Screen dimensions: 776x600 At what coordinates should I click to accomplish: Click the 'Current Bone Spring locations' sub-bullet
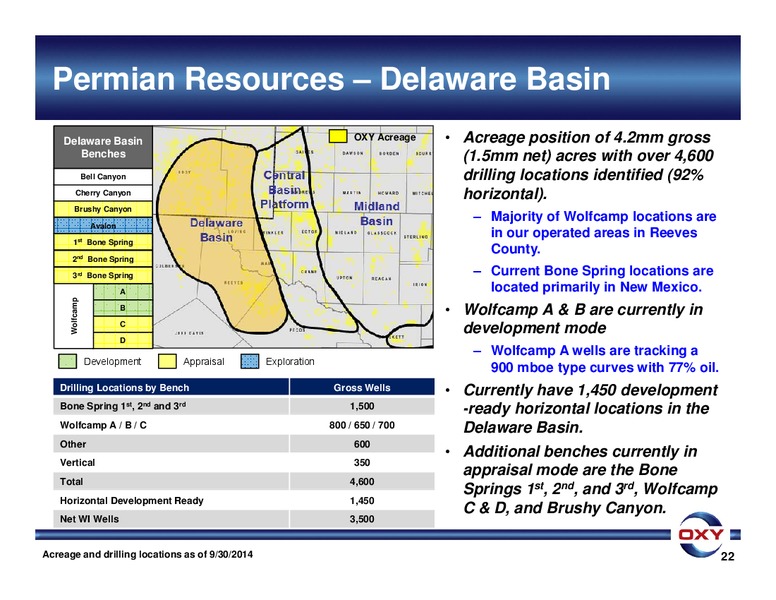pos(602,279)
